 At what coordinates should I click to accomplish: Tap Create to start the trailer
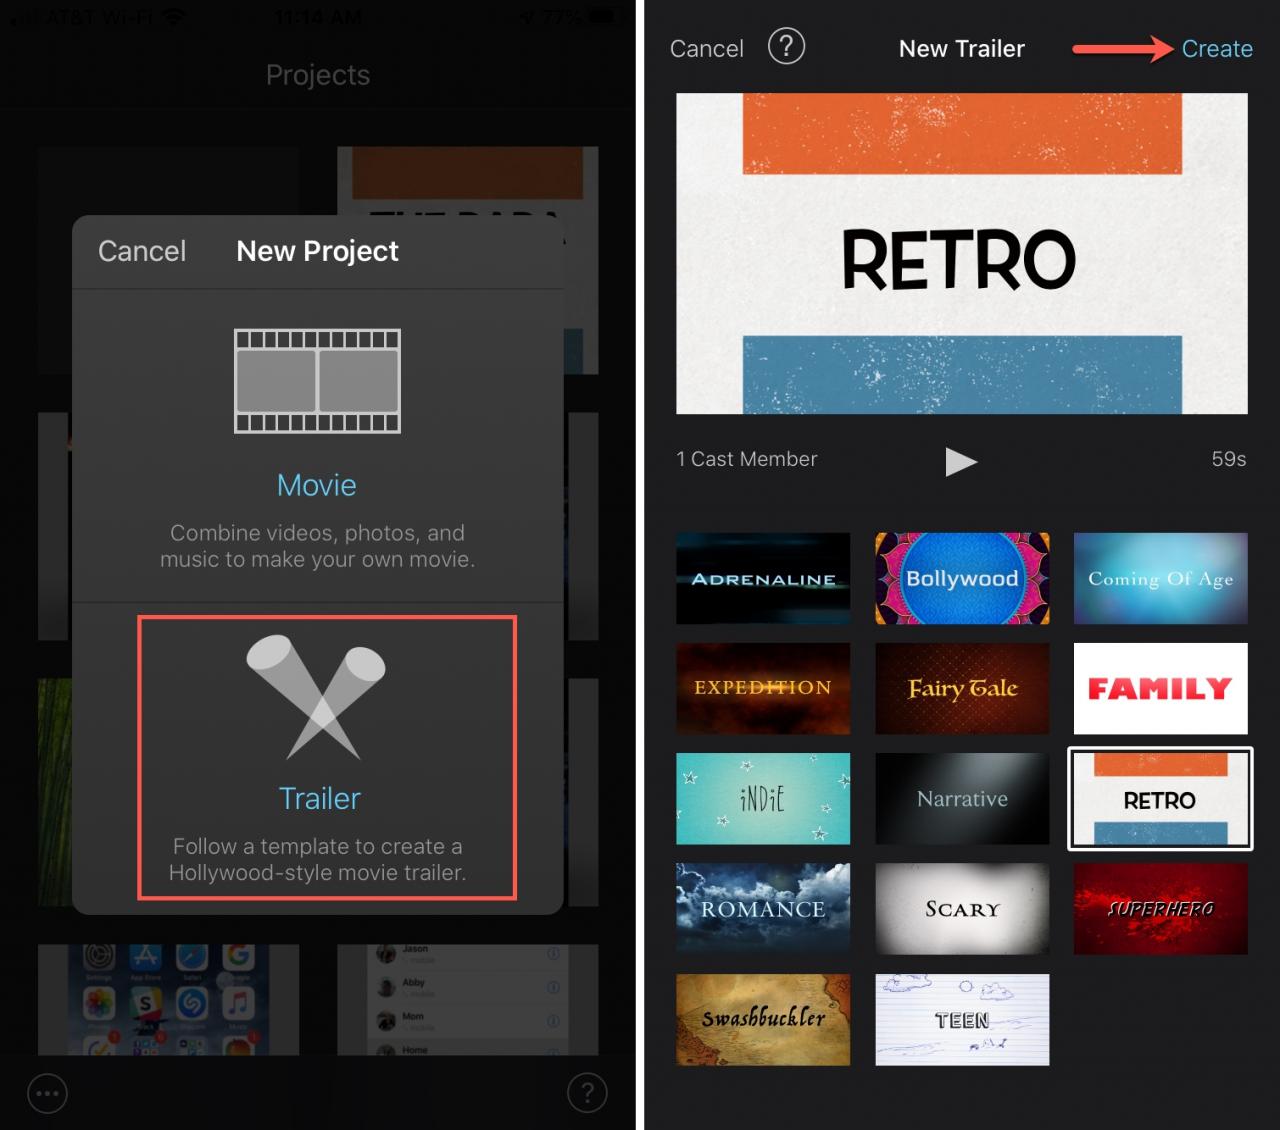(1217, 48)
